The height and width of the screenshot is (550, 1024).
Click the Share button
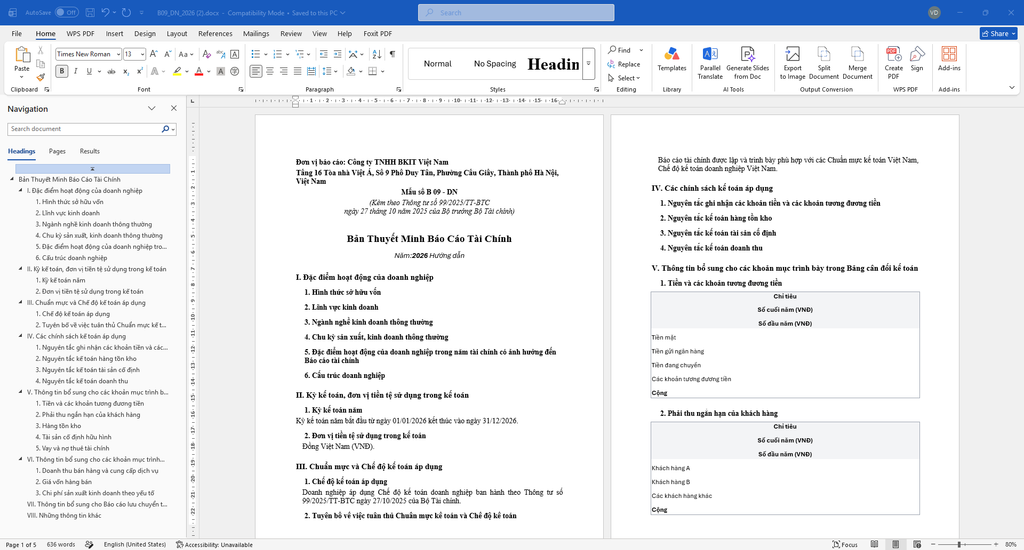(998, 33)
